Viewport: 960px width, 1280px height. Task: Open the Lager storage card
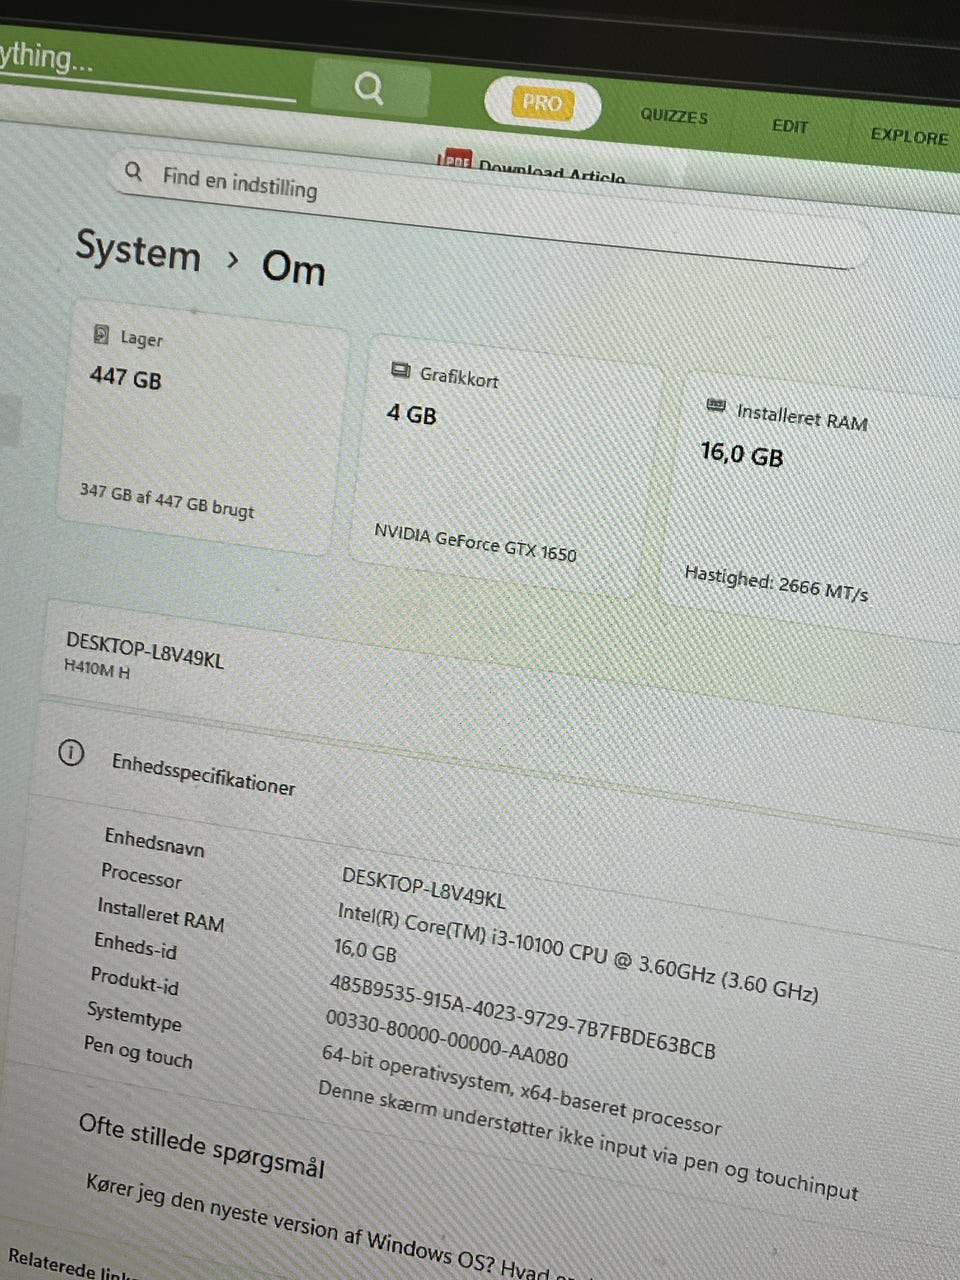pyautogui.click(x=201, y=425)
